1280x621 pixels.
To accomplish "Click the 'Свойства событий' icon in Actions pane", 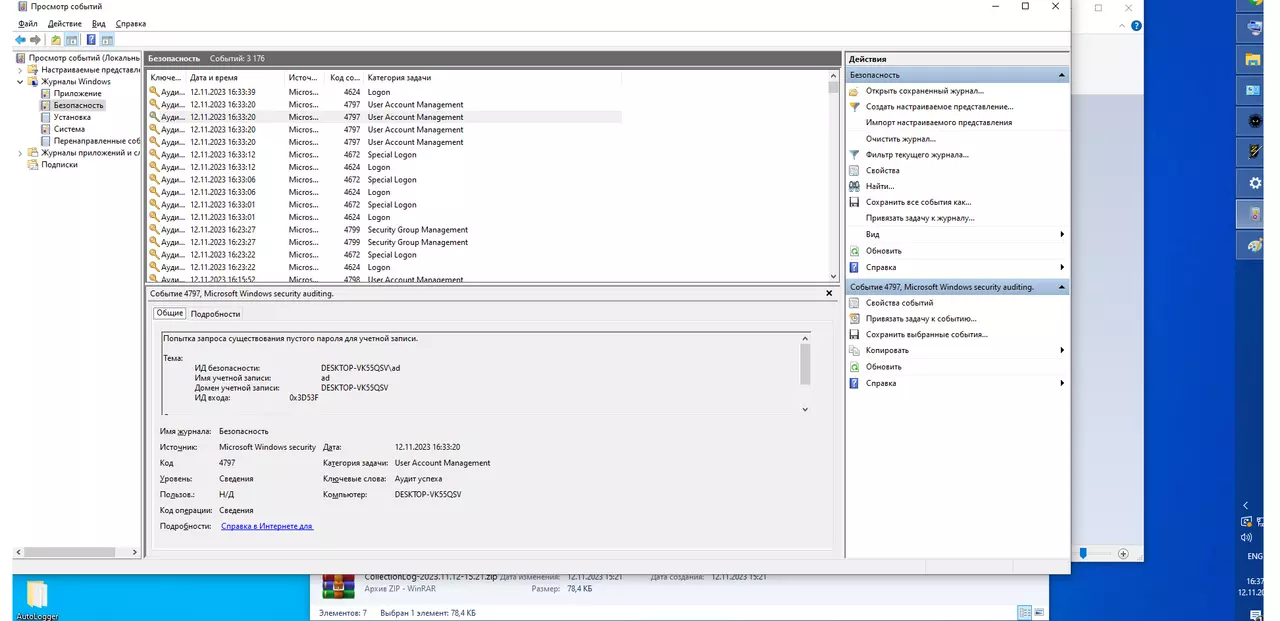I will pos(854,303).
